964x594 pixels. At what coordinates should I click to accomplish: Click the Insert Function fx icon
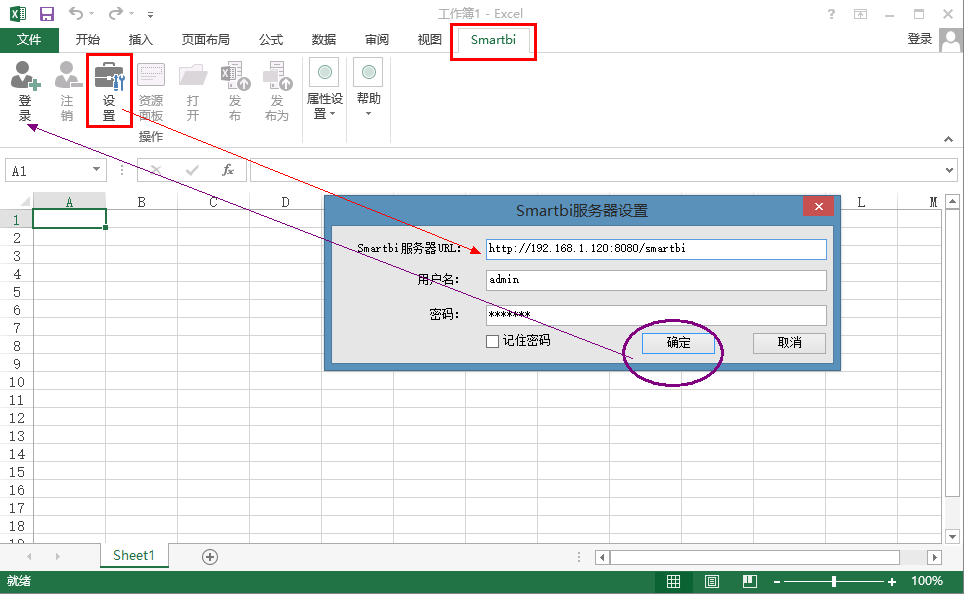pos(228,170)
